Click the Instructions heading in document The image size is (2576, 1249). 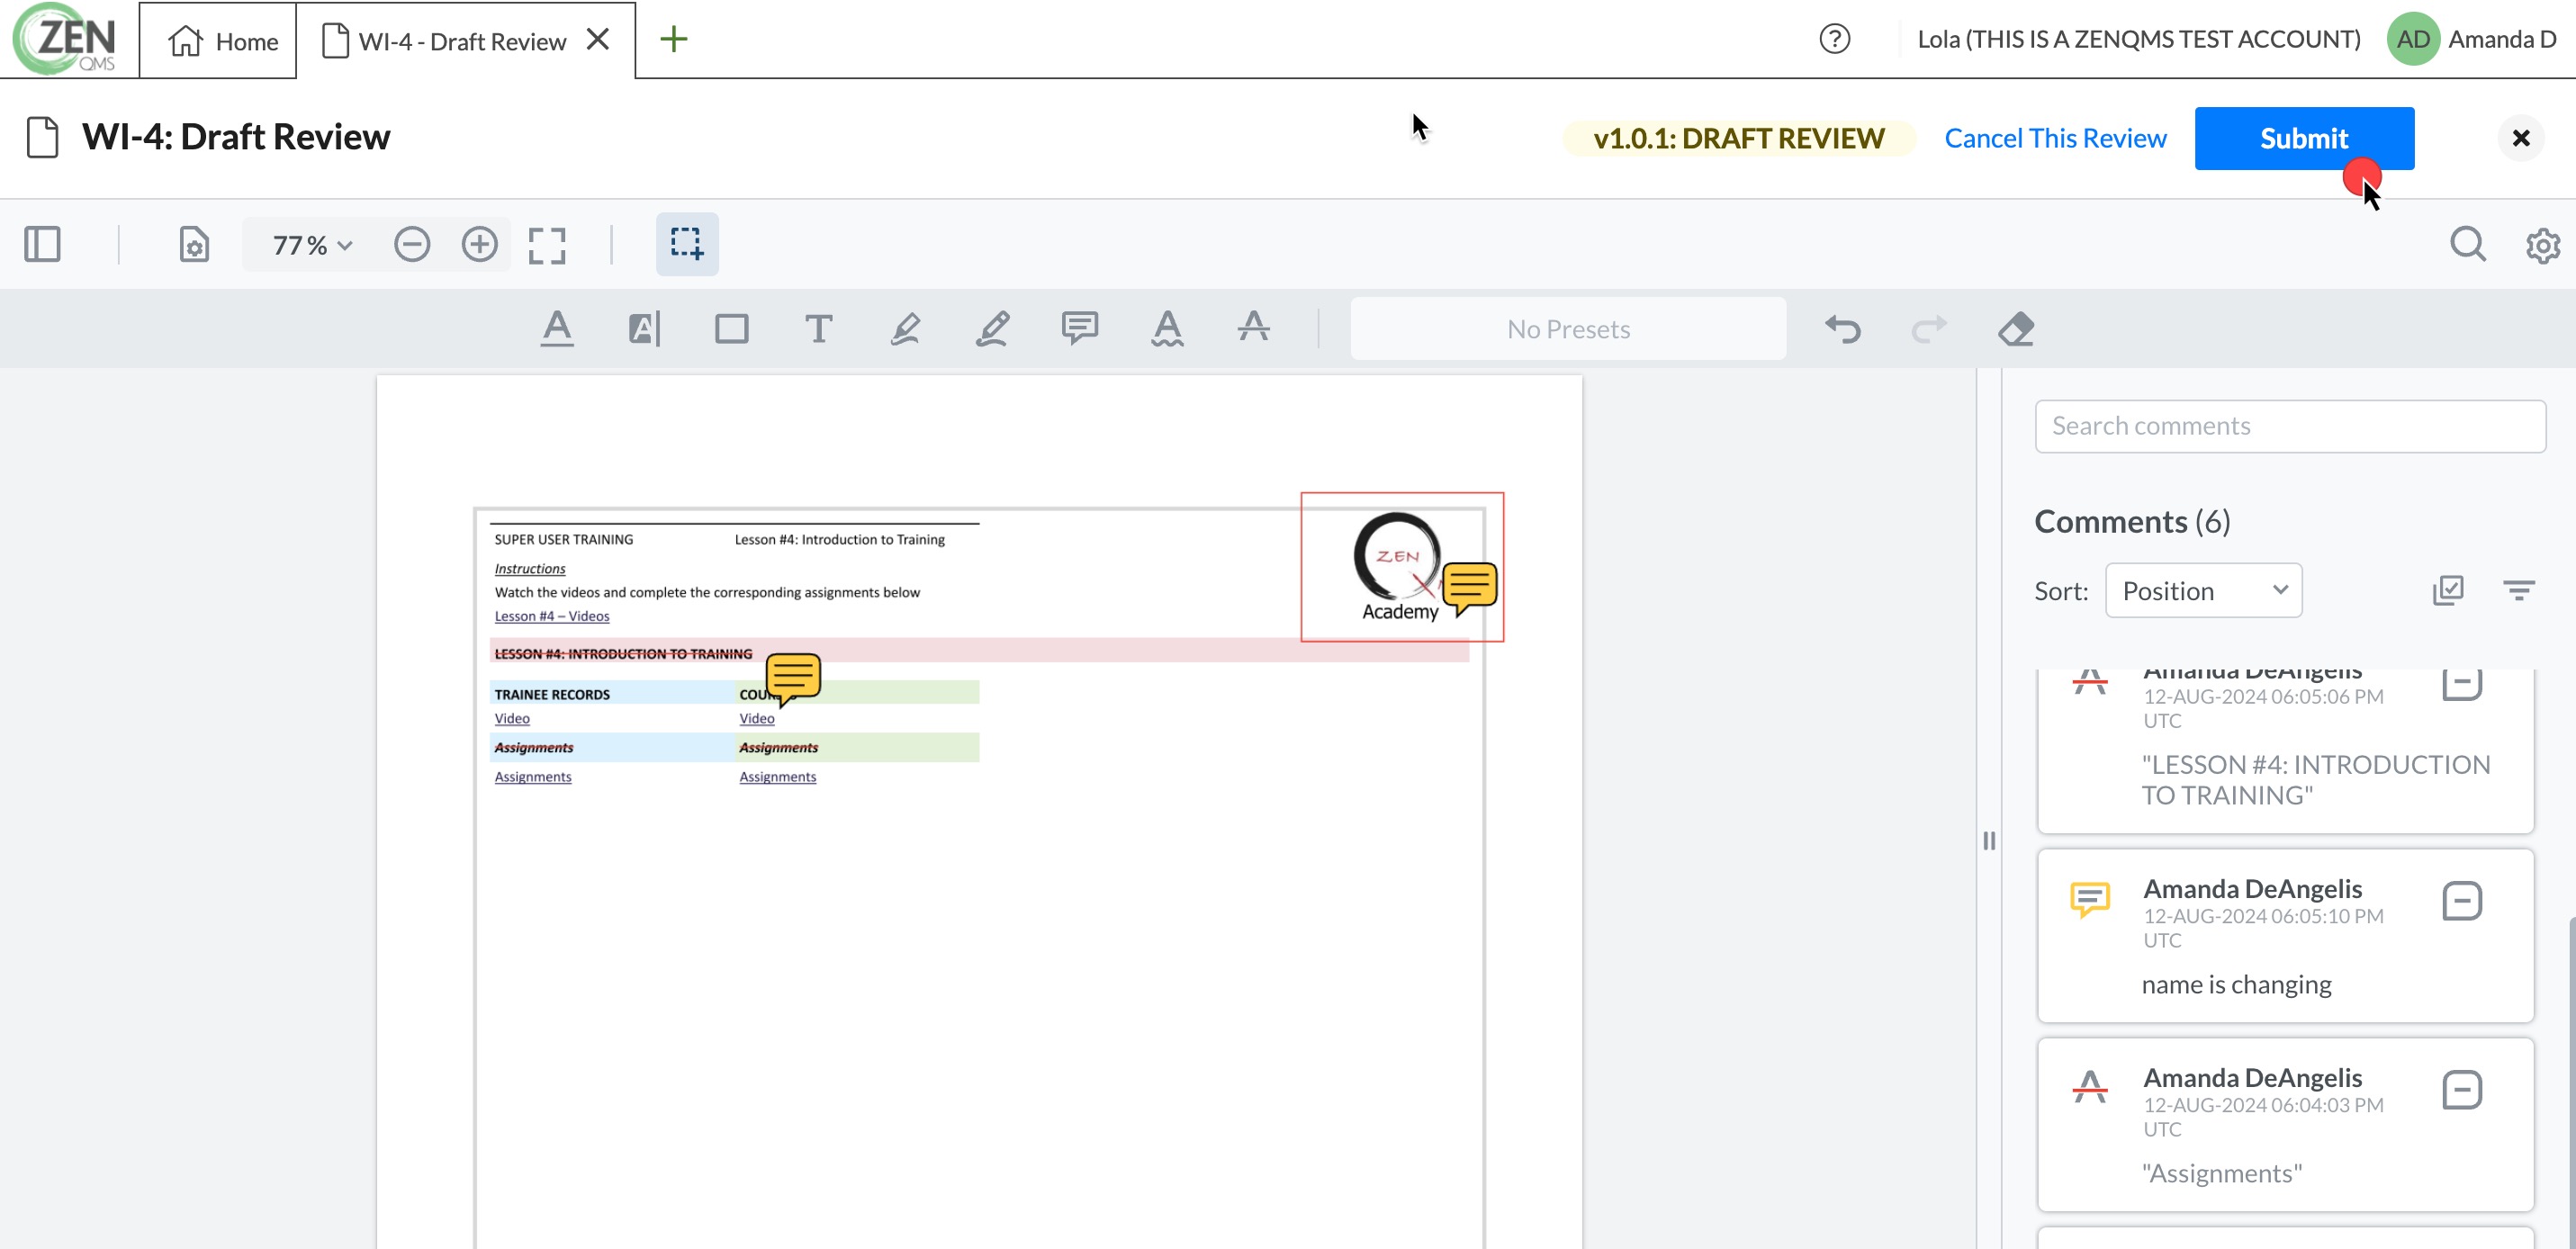tap(530, 568)
